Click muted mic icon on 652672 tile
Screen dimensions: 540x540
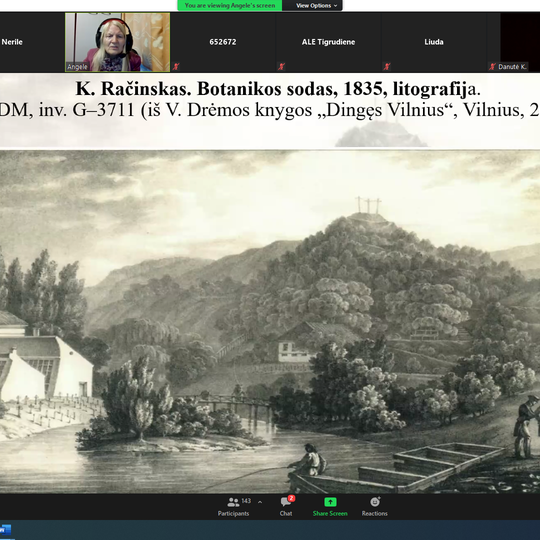176,66
